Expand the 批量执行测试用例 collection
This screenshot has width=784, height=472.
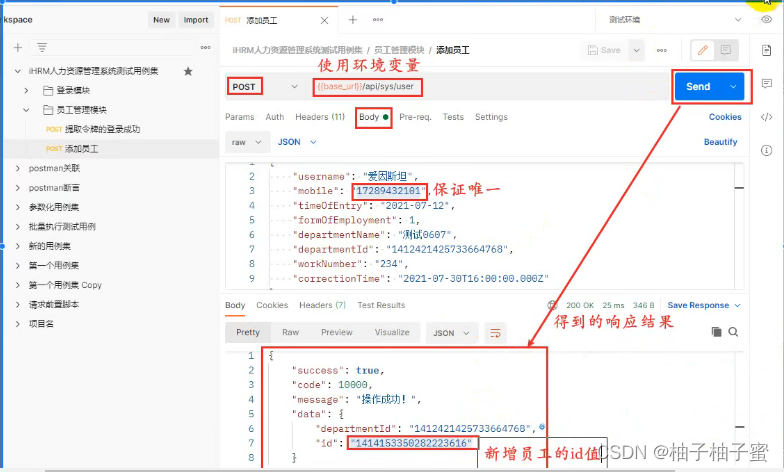[18, 226]
